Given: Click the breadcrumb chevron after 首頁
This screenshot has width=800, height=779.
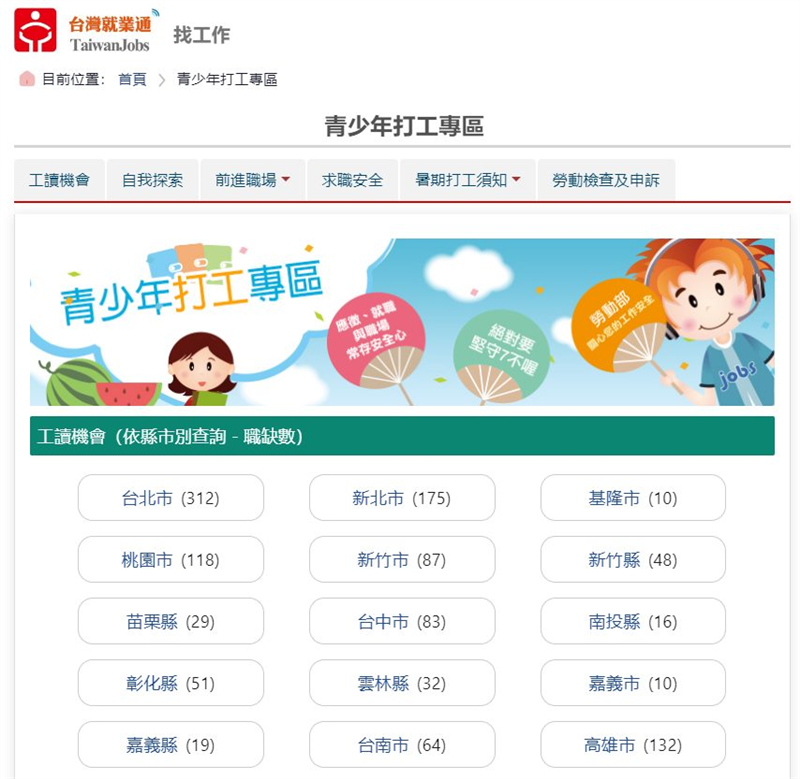Looking at the screenshot, I should (x=162, y=80).
